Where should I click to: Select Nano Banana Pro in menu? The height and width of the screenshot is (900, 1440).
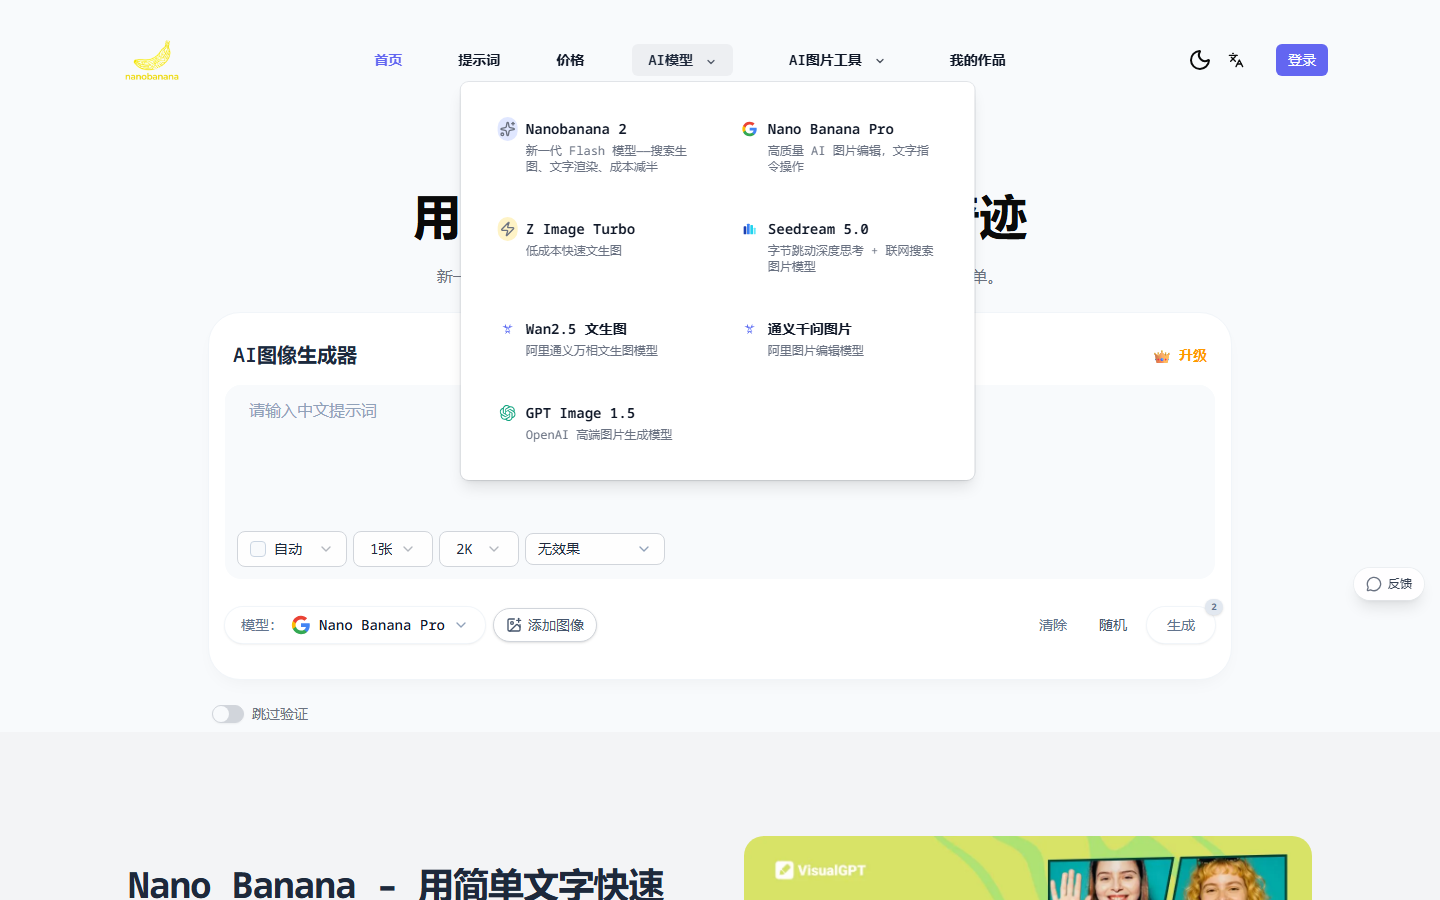tap(839, 147)
